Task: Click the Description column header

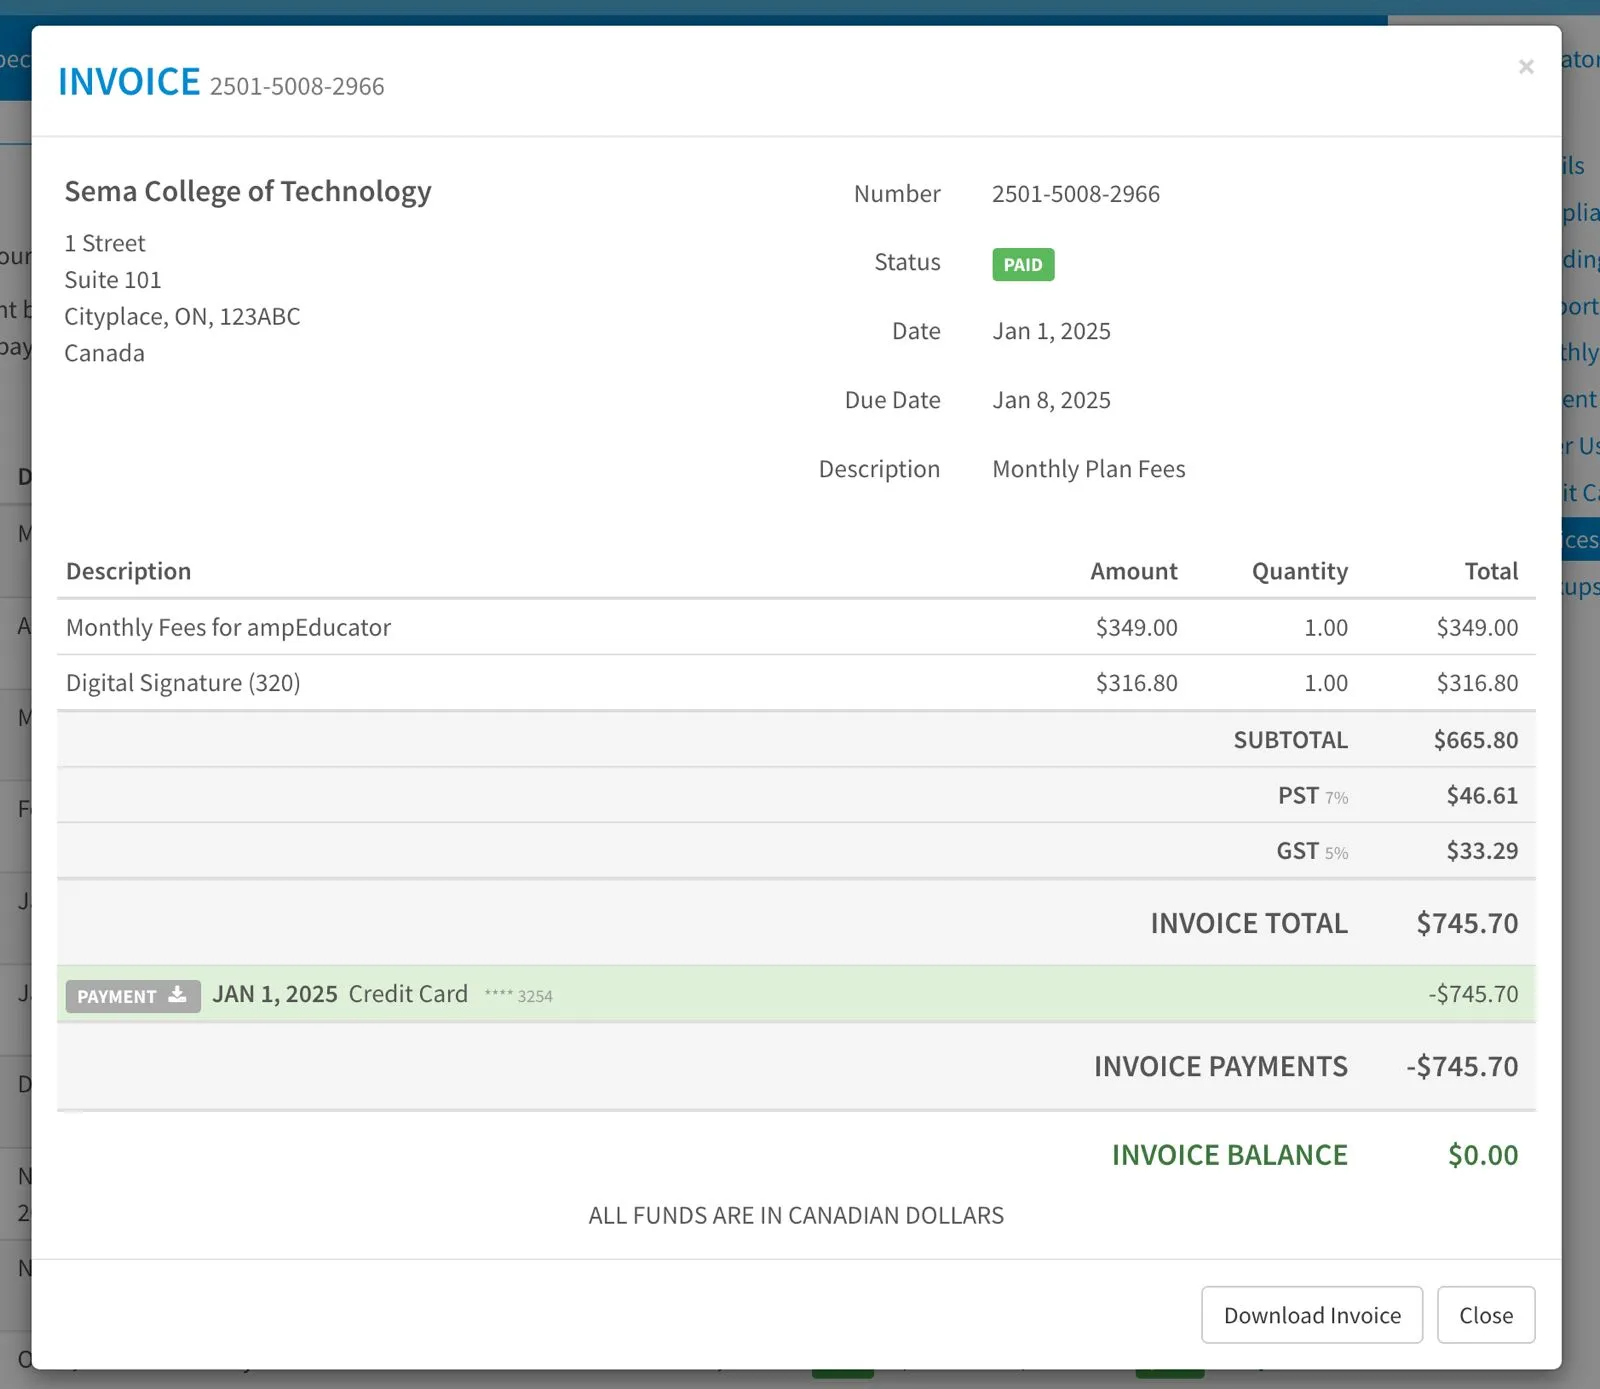Action: pyautogui.click(x=128, y=571)
